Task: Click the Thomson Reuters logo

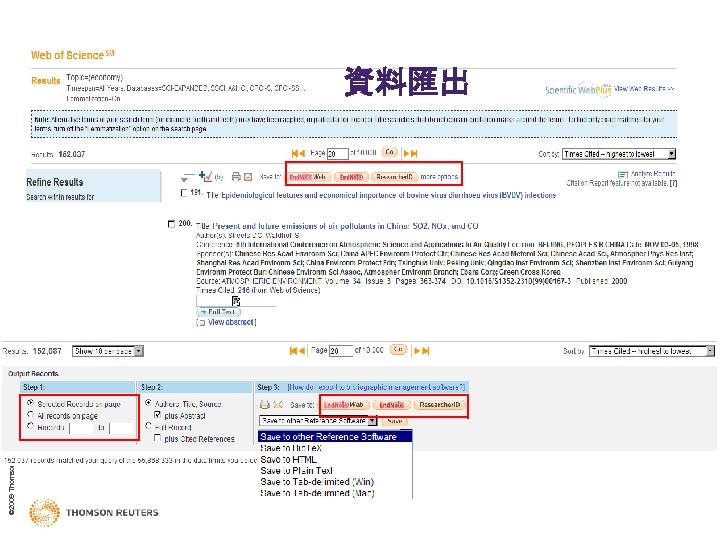Action: [94, 512]
